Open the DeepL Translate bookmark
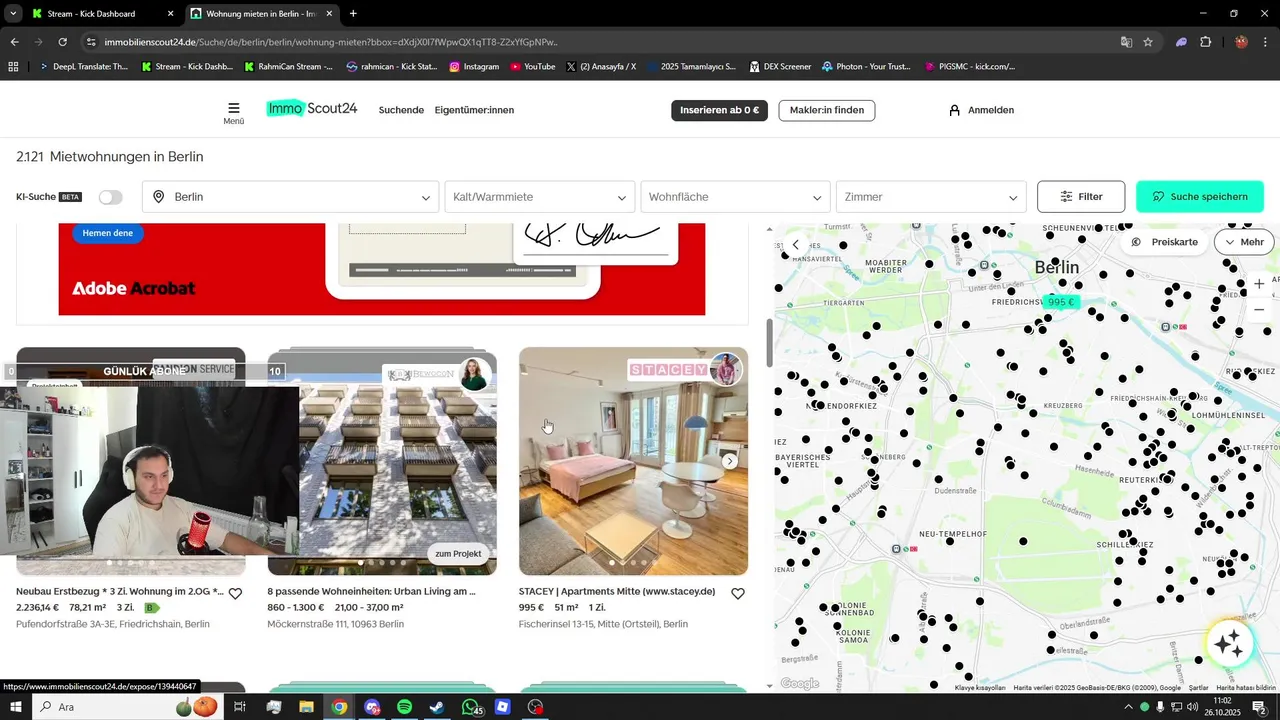The width and height of the screenshot is (1280, 720). [84, 67]
